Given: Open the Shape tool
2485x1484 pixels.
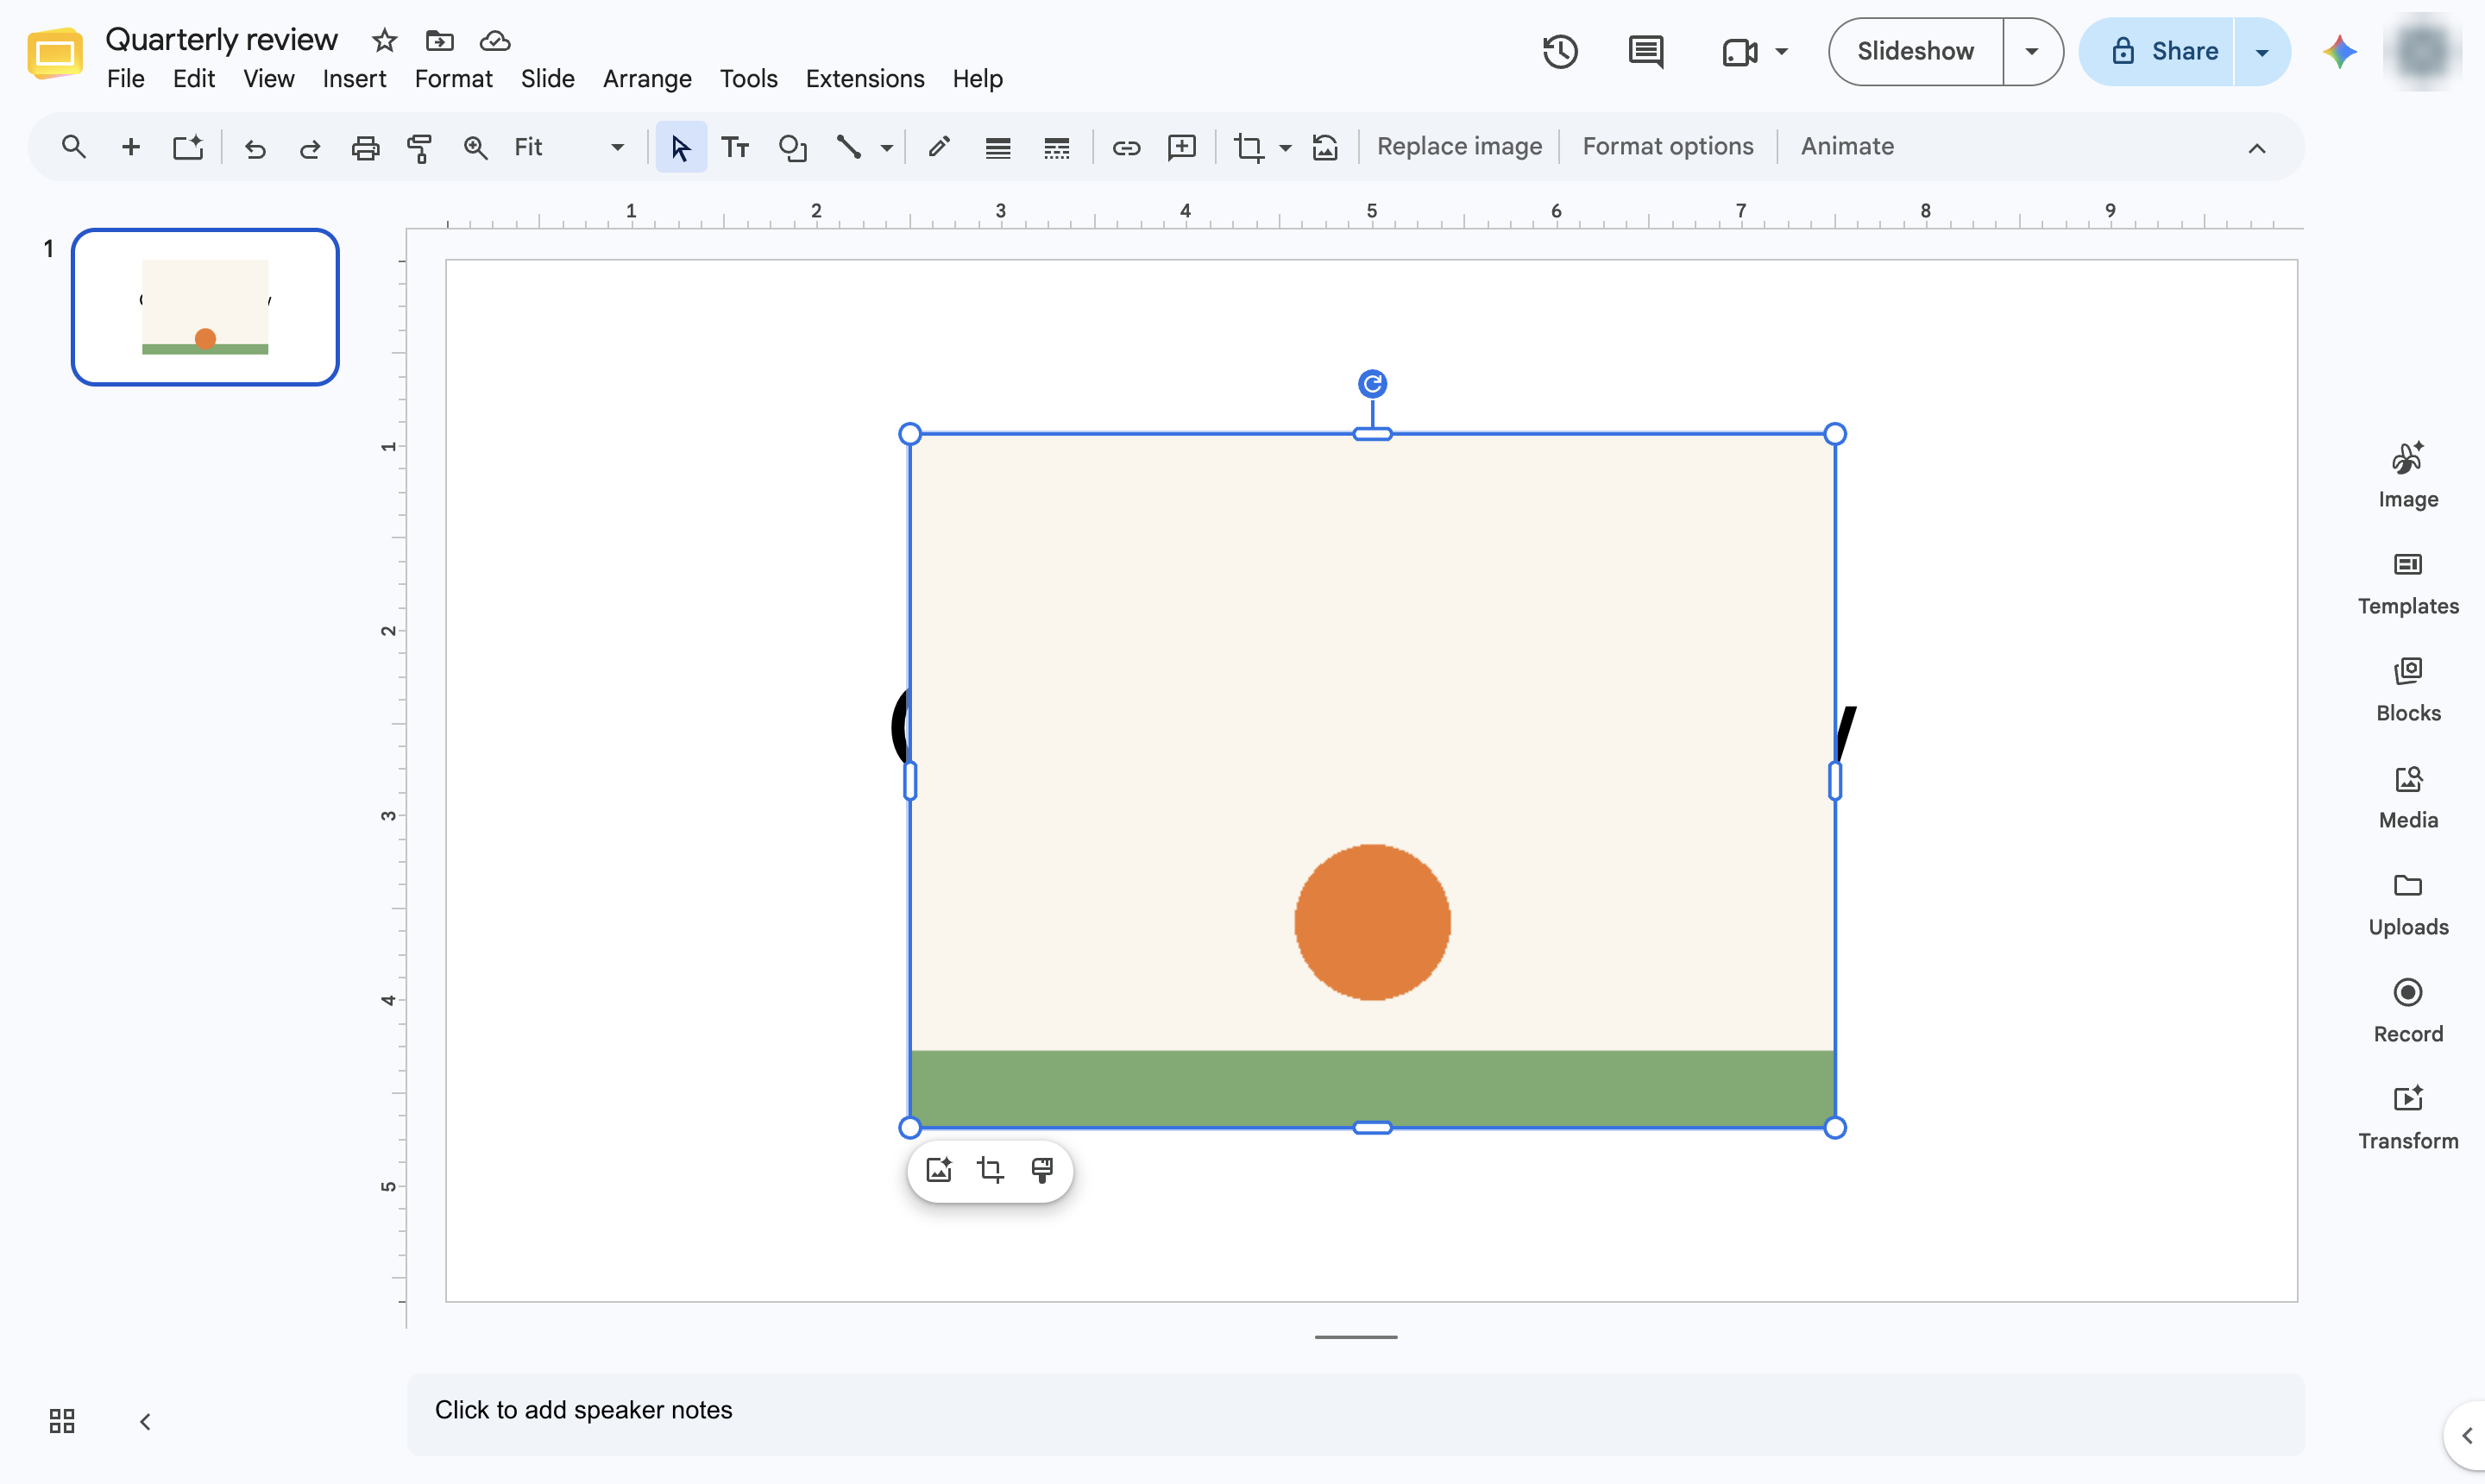Looking at the screenshot, I should coord(792,147).
